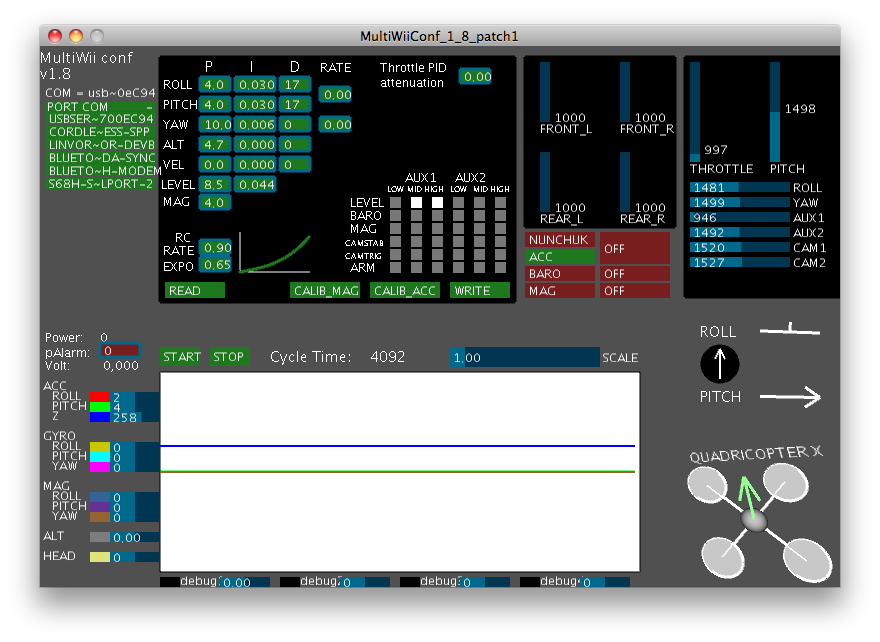Select USBSER~700EC94 serial port from list
The height and width of the screenshot is (642, 880).
tap(100, 119)
